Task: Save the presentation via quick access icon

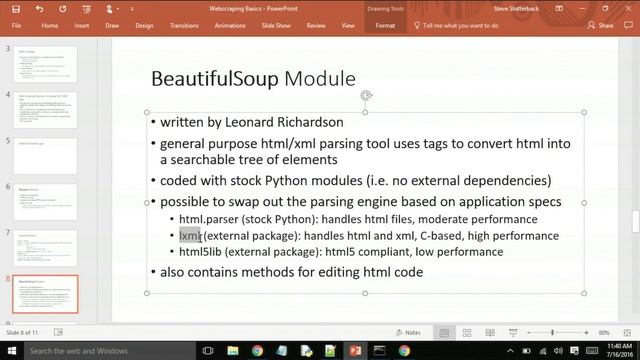Action: pyautogui.click(x=16, y=9)
